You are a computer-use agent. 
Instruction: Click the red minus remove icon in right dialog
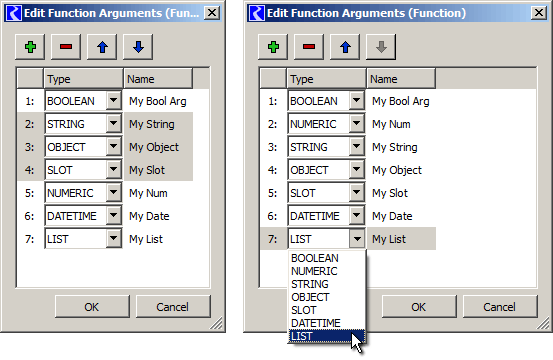pos(309,47)
